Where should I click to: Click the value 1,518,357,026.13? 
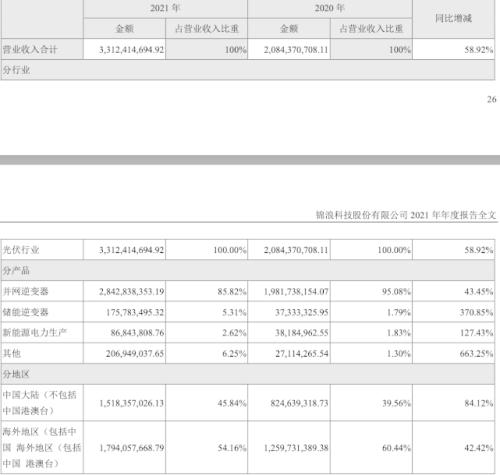131,403
